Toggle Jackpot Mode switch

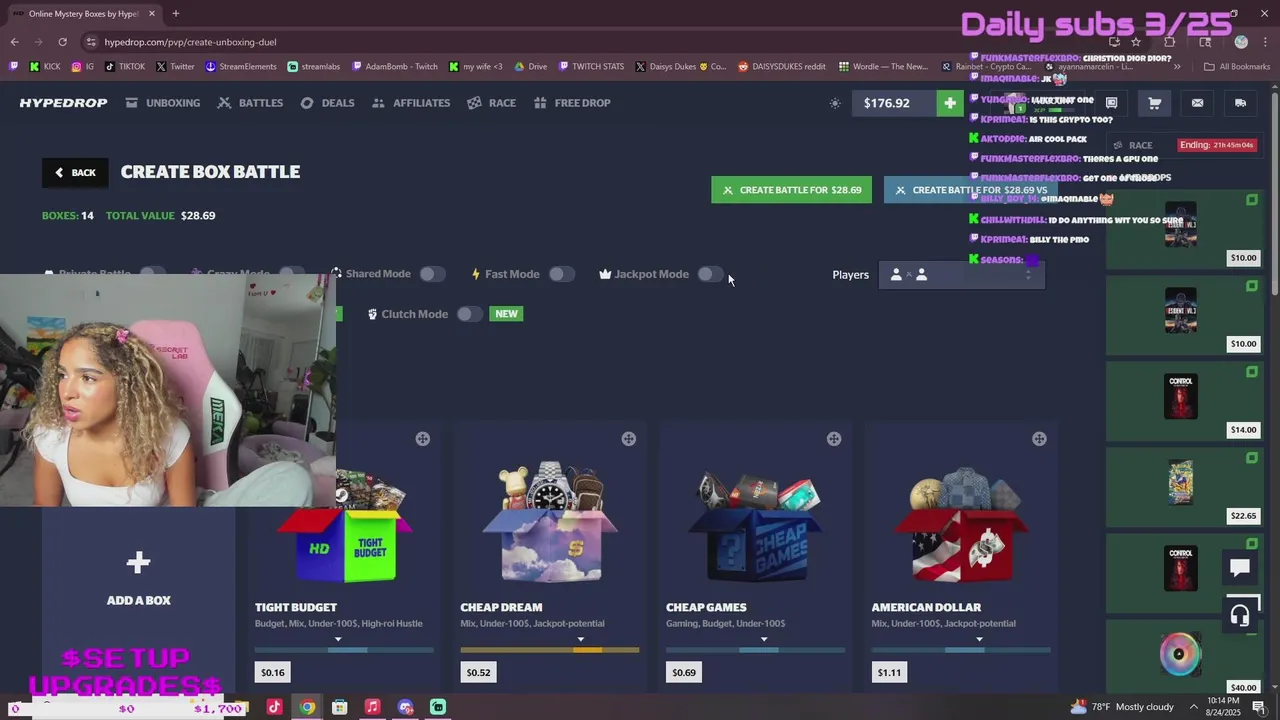[709, 274]
